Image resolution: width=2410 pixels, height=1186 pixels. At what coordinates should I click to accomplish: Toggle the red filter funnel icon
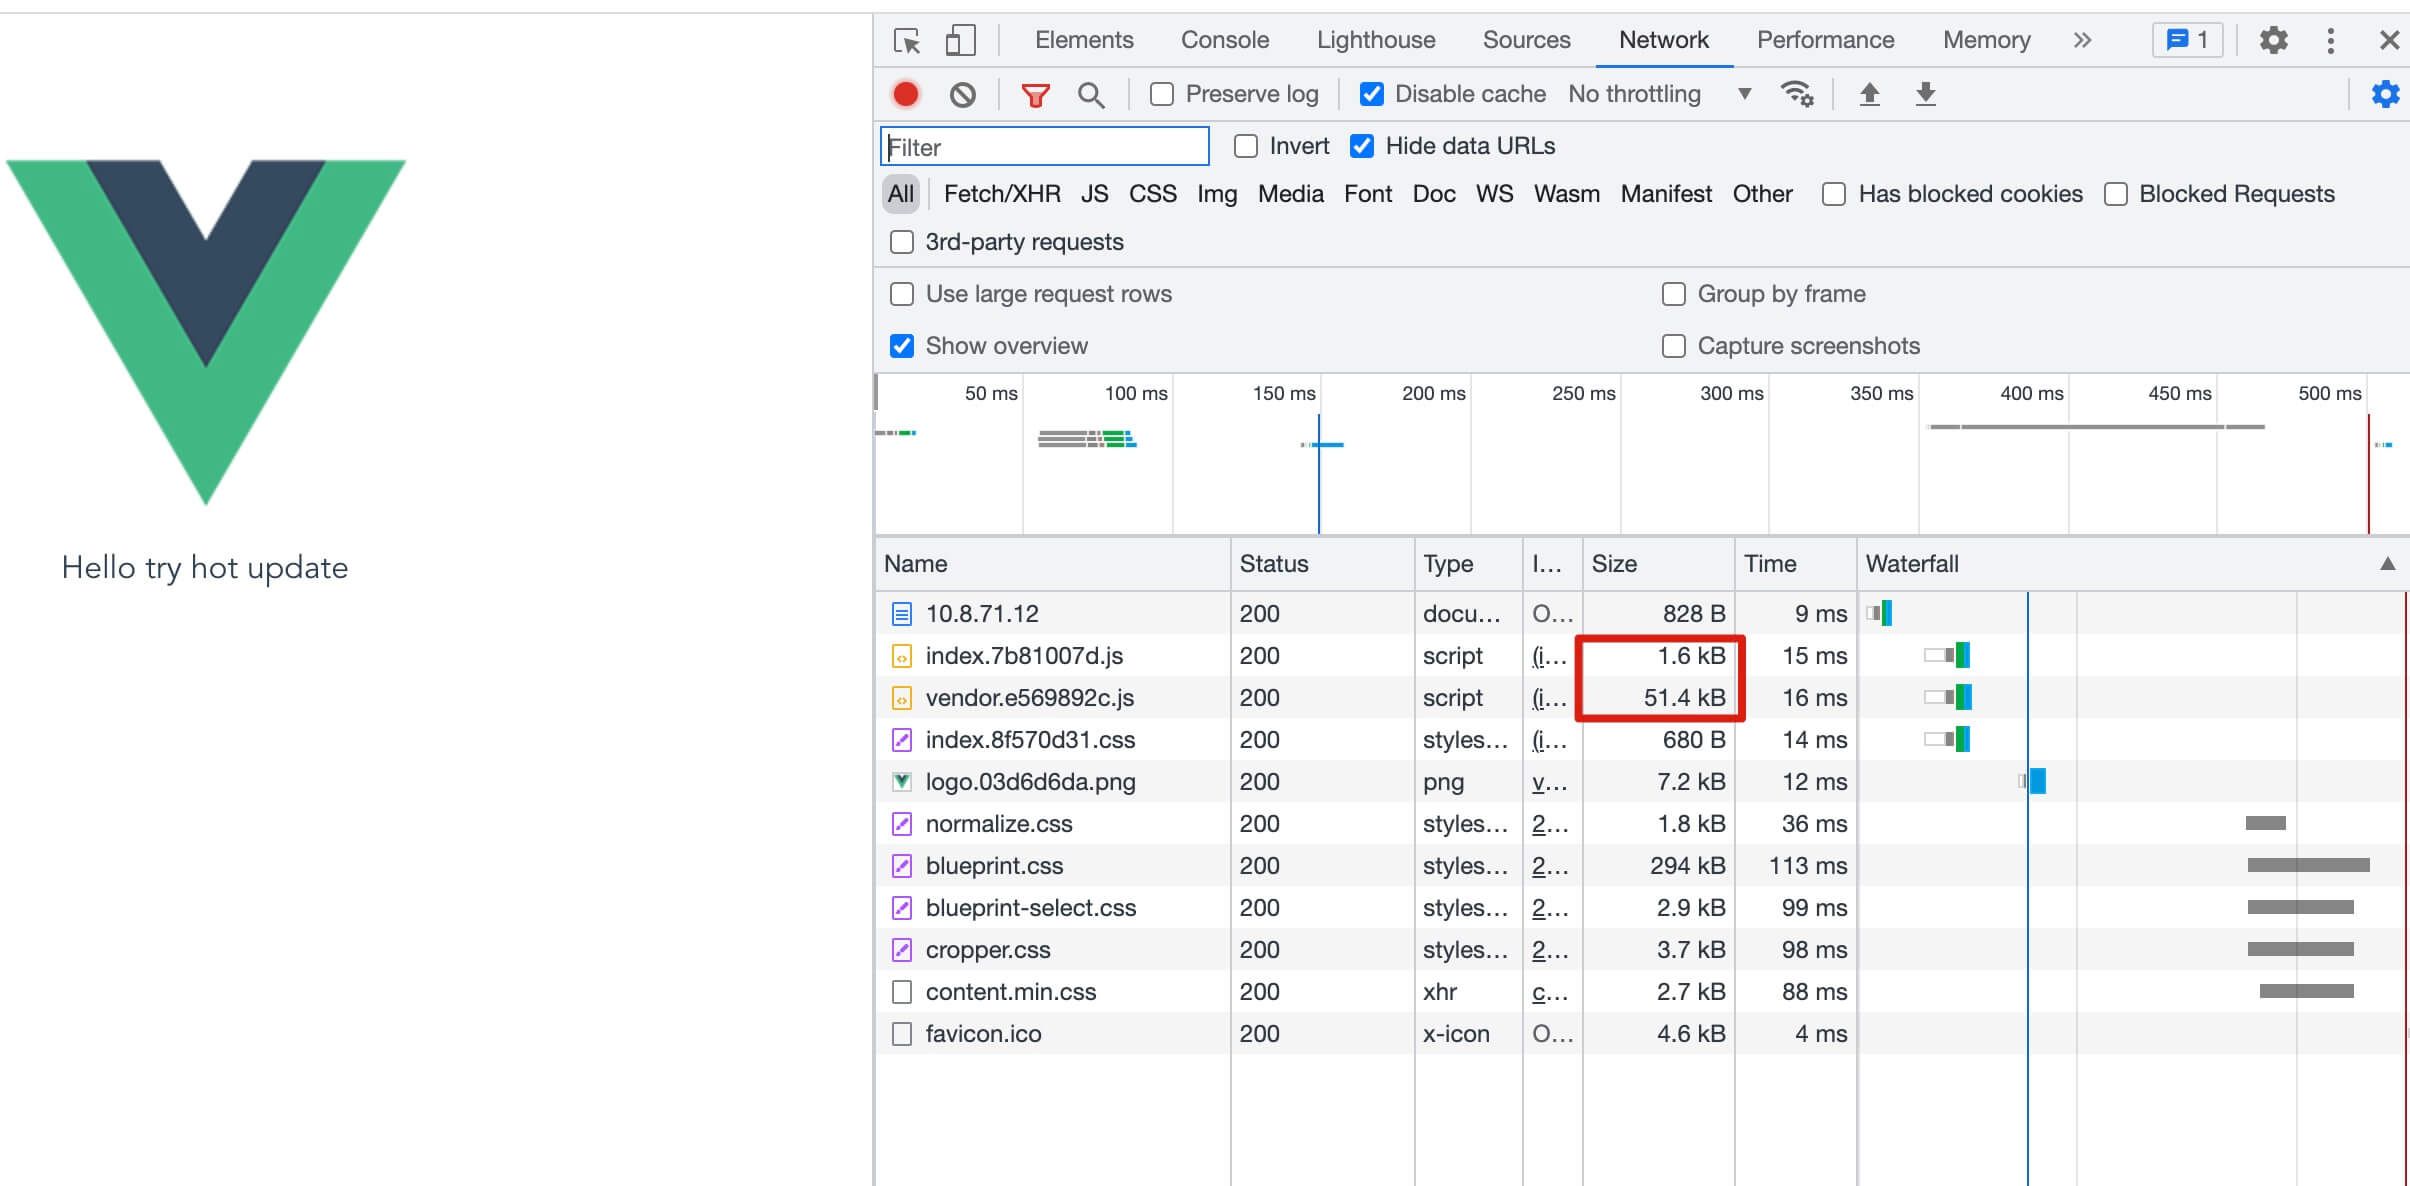(x=1035, y=95)
